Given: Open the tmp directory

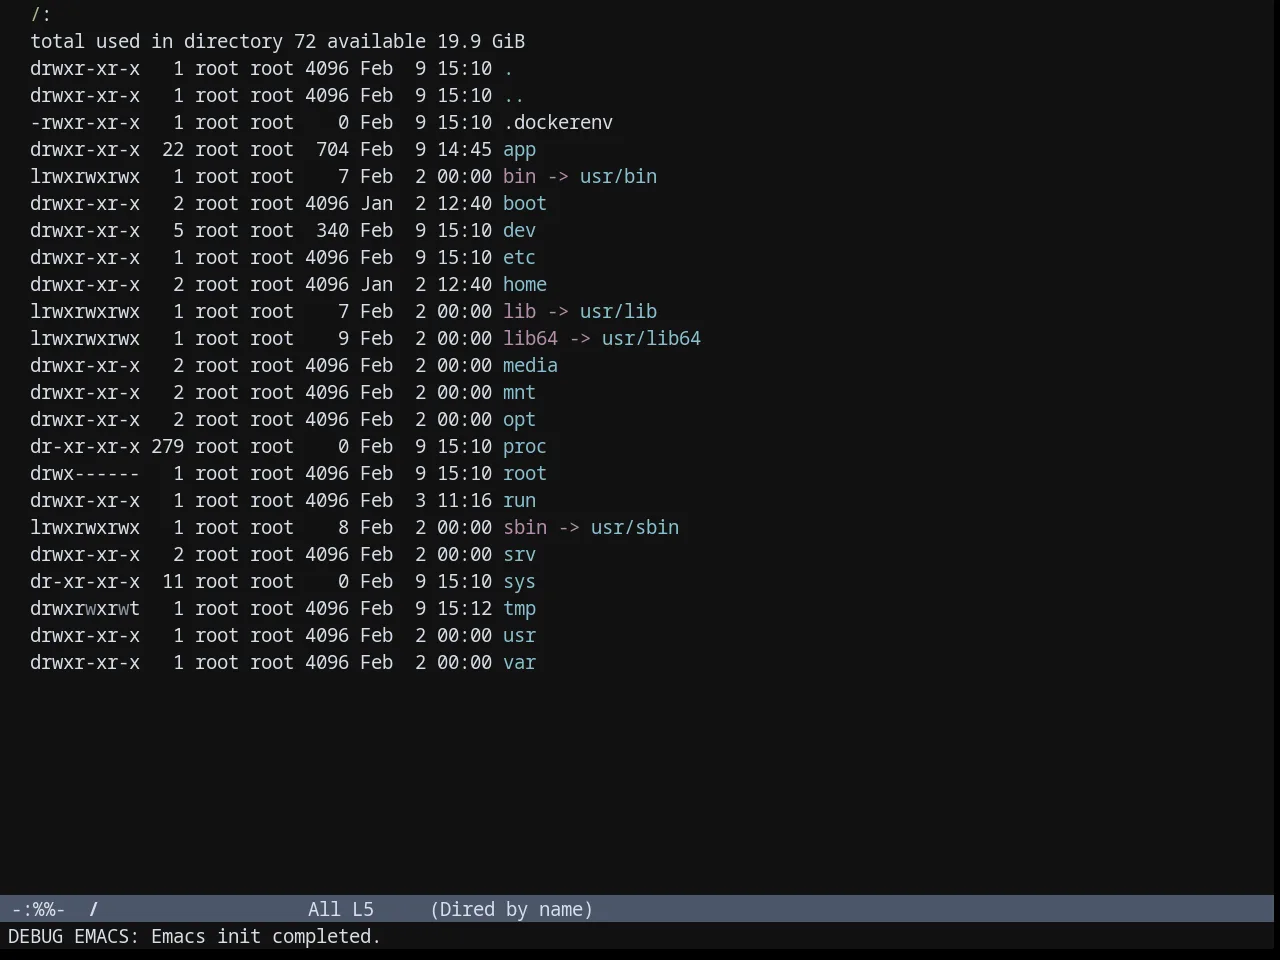Looking at the screenshot, I should click(519, 609).
